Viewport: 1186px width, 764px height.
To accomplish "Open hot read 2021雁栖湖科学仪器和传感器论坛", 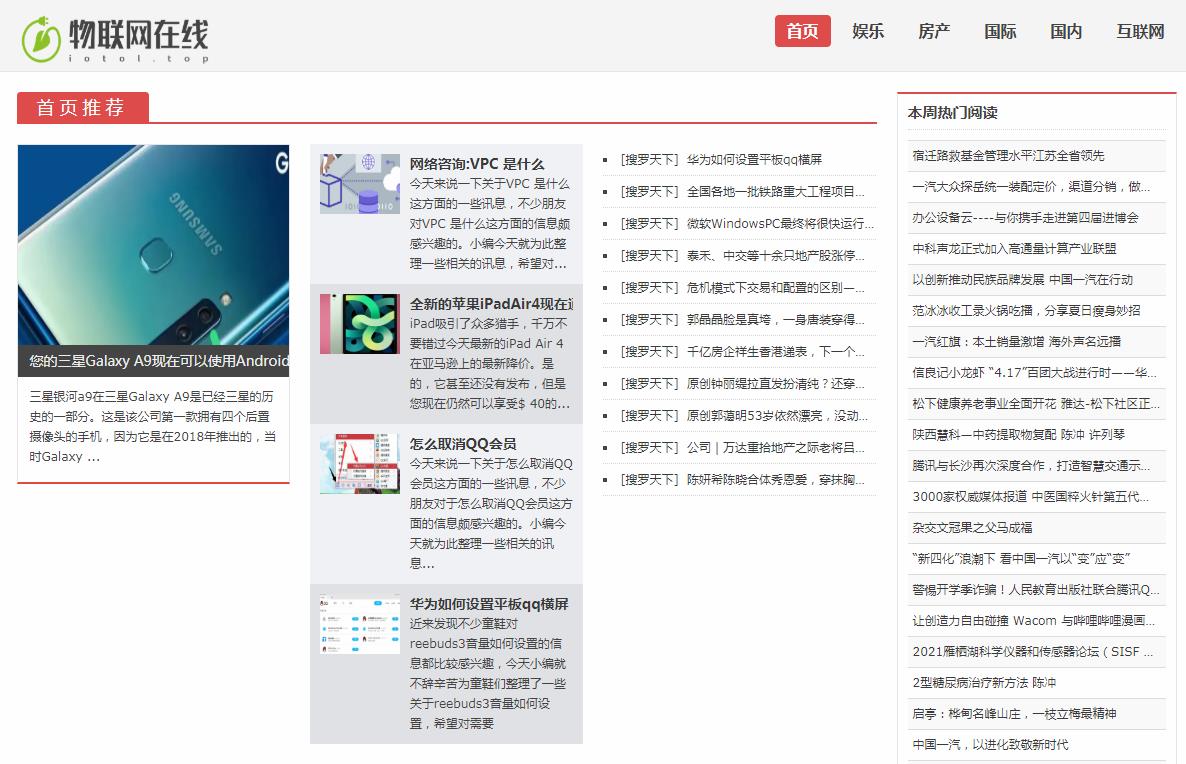I will point(1032,652).
